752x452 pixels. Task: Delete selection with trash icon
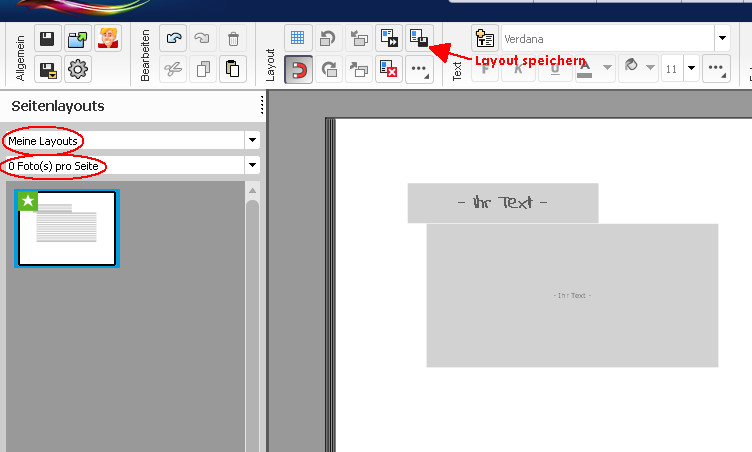[233, 38]
